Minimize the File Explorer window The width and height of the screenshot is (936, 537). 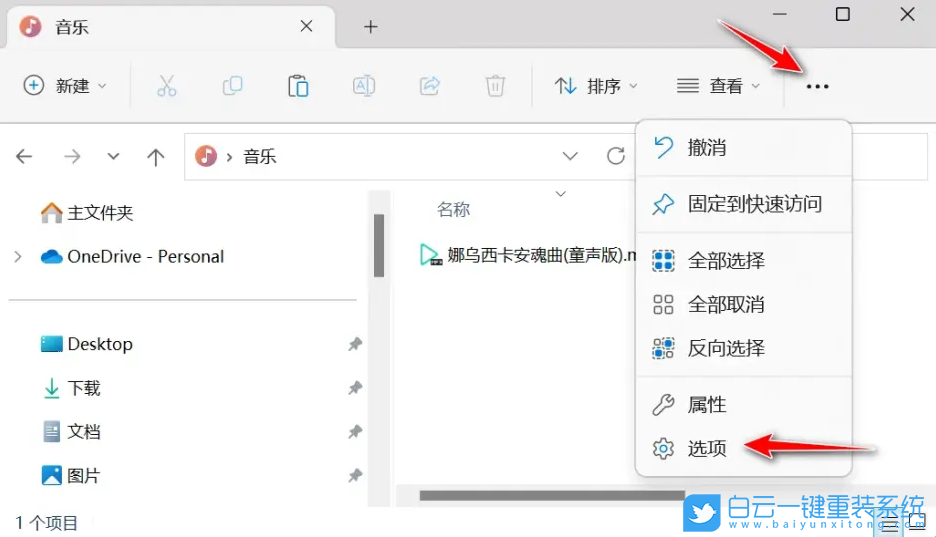tap(780, 14)
